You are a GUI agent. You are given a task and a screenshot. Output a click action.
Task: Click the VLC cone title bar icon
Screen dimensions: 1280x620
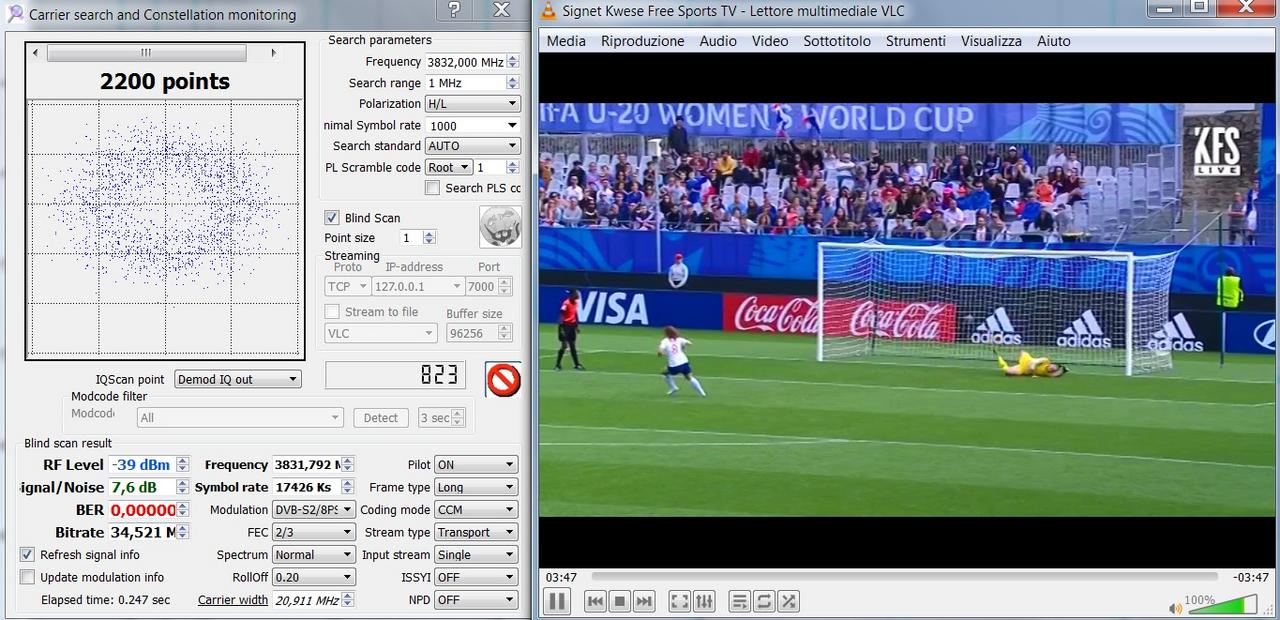(549, 10)
